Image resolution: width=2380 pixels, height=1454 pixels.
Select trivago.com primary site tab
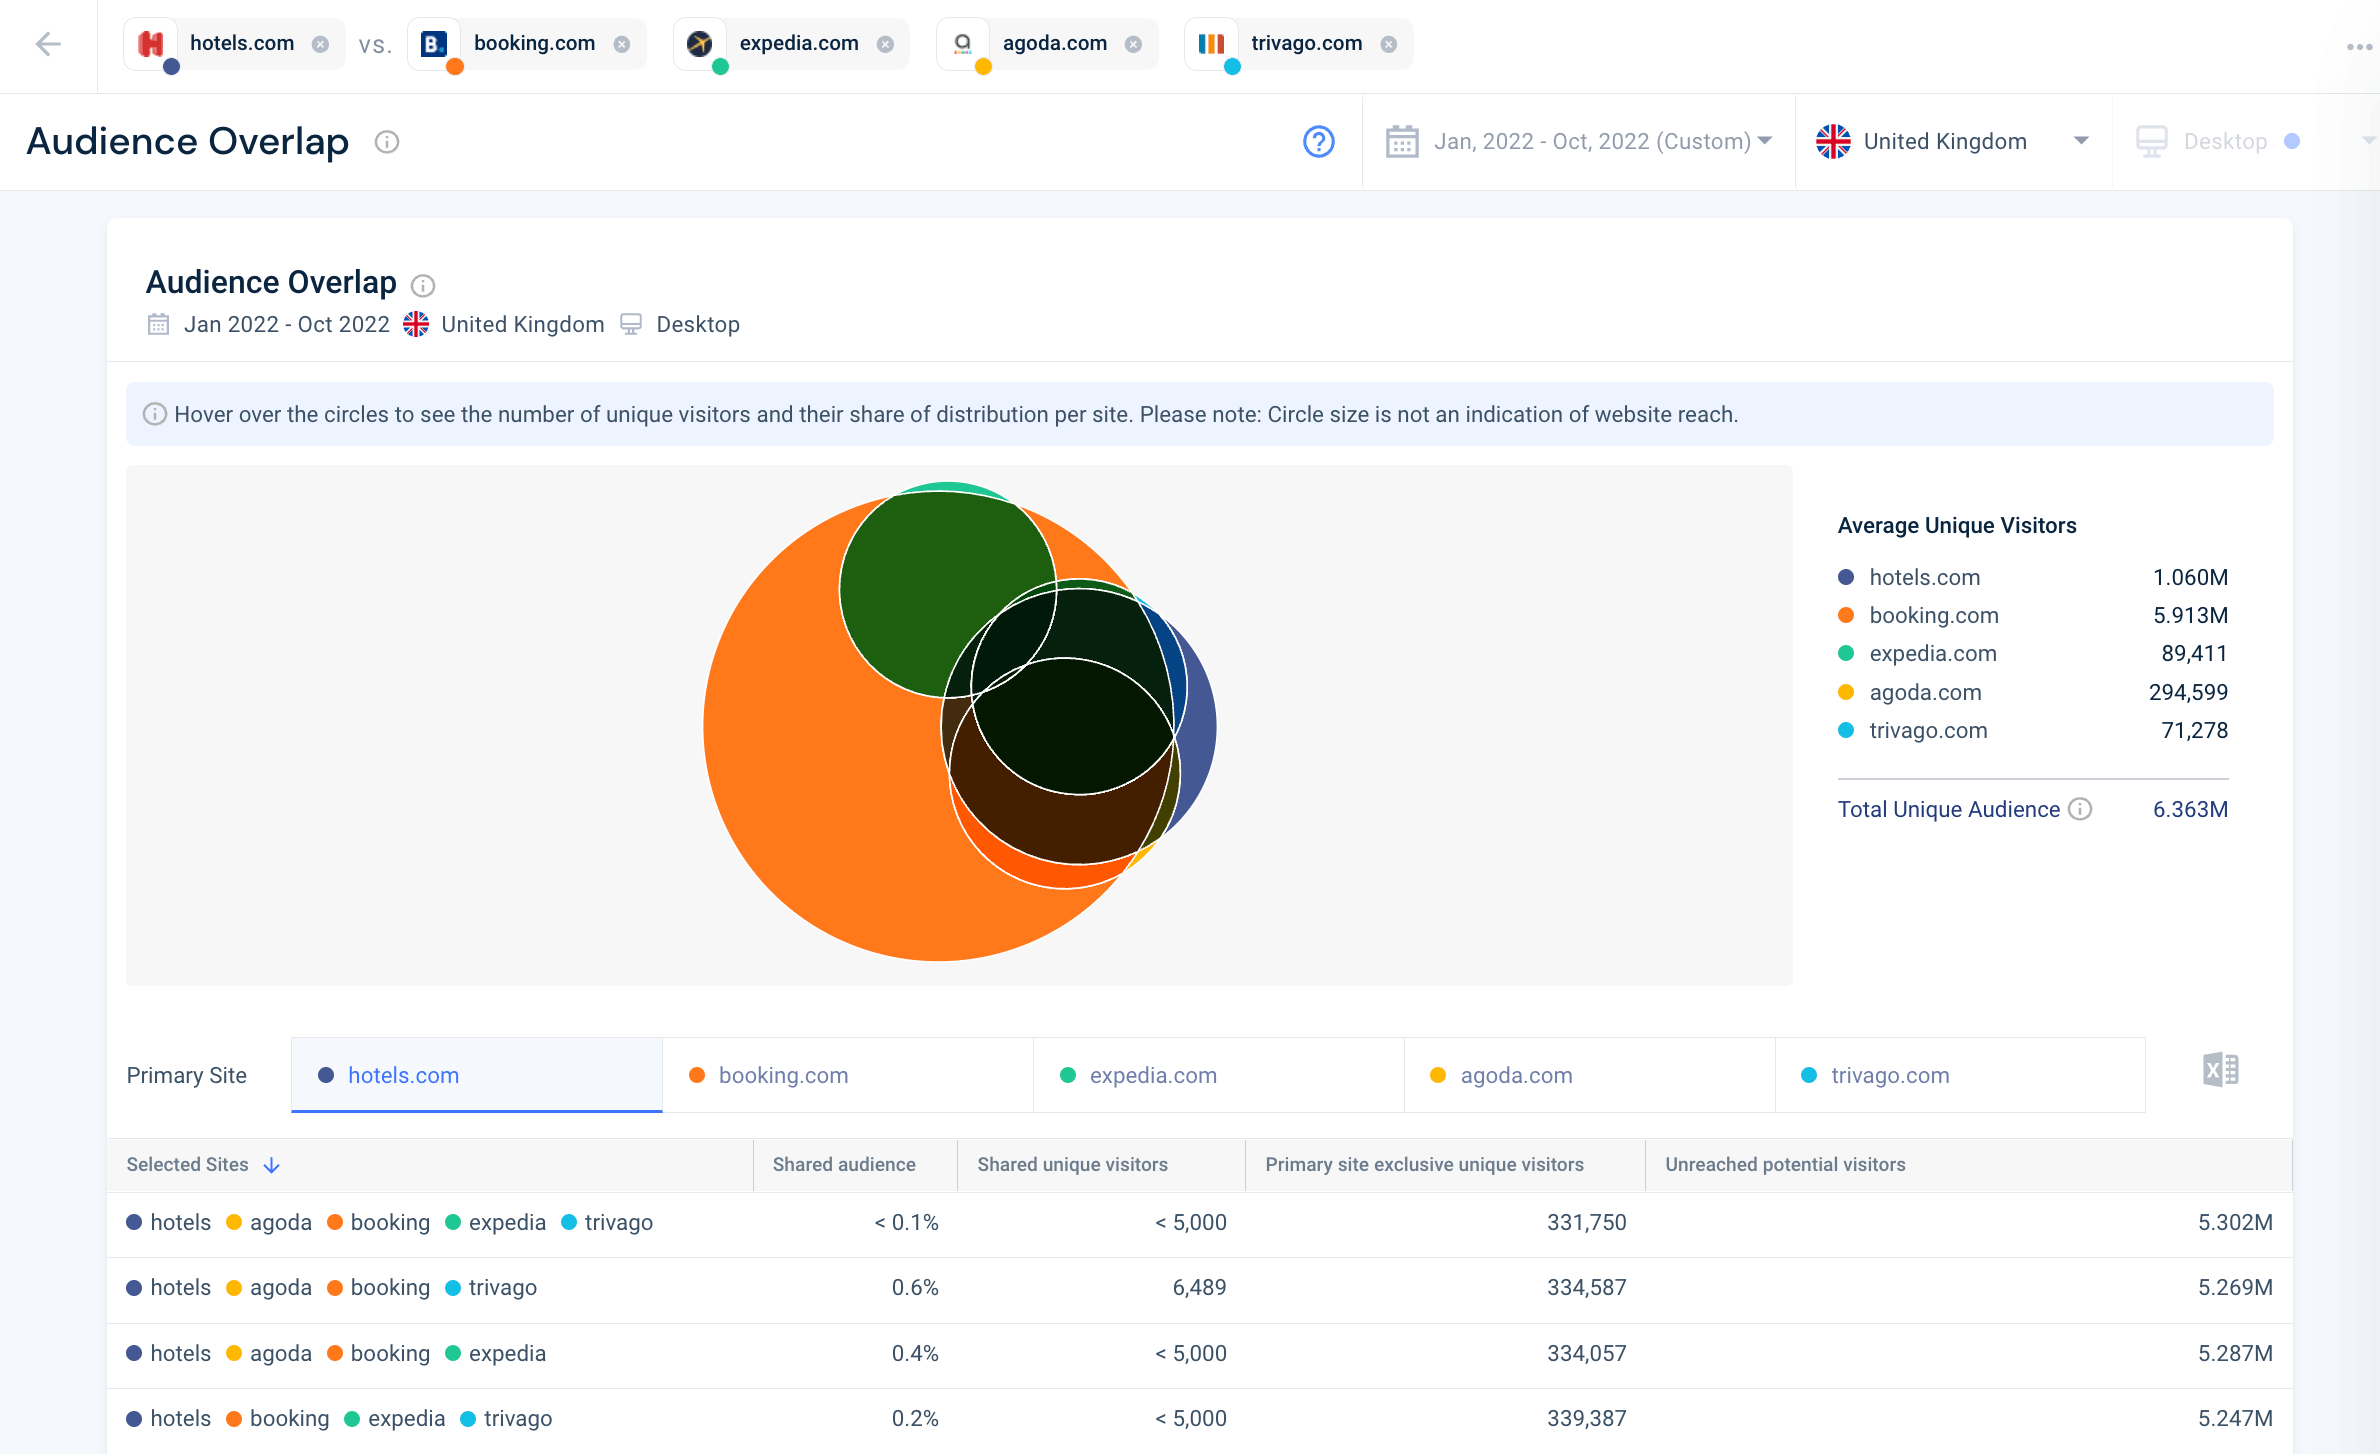[x=1960, y=1075]
